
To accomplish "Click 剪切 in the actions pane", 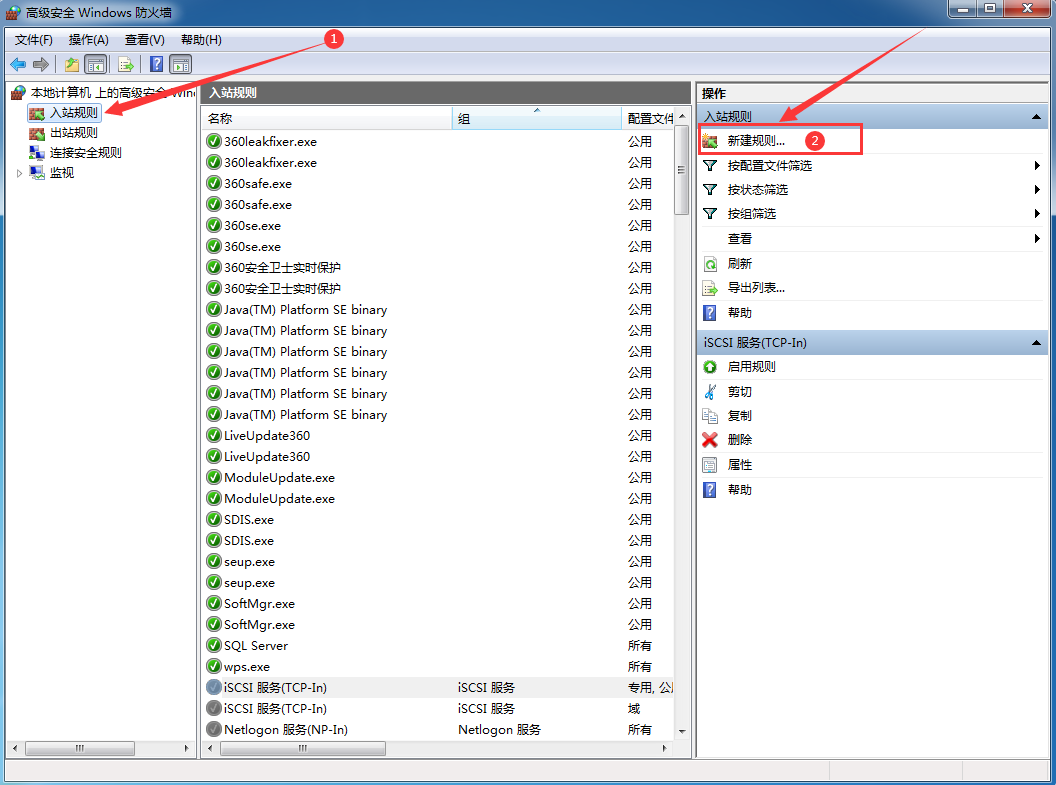I will [739, 392].
